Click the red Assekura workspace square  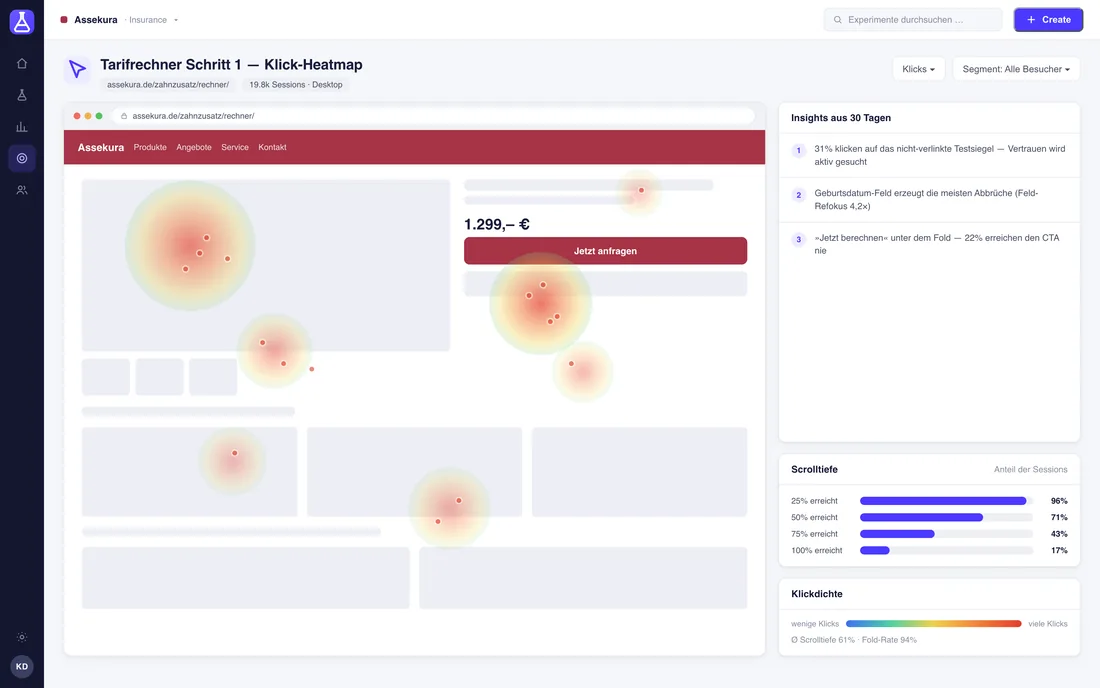(x=64, y=20)
